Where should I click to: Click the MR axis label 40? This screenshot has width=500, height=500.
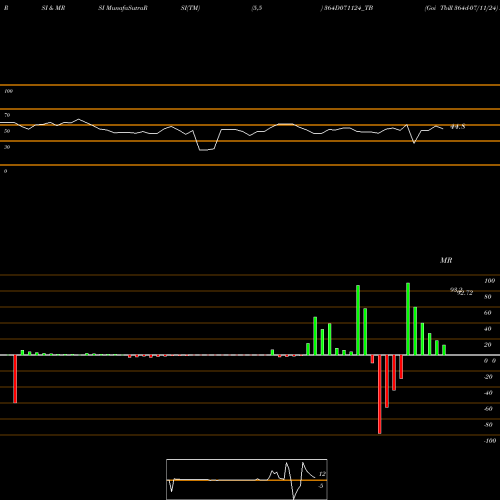488,329
